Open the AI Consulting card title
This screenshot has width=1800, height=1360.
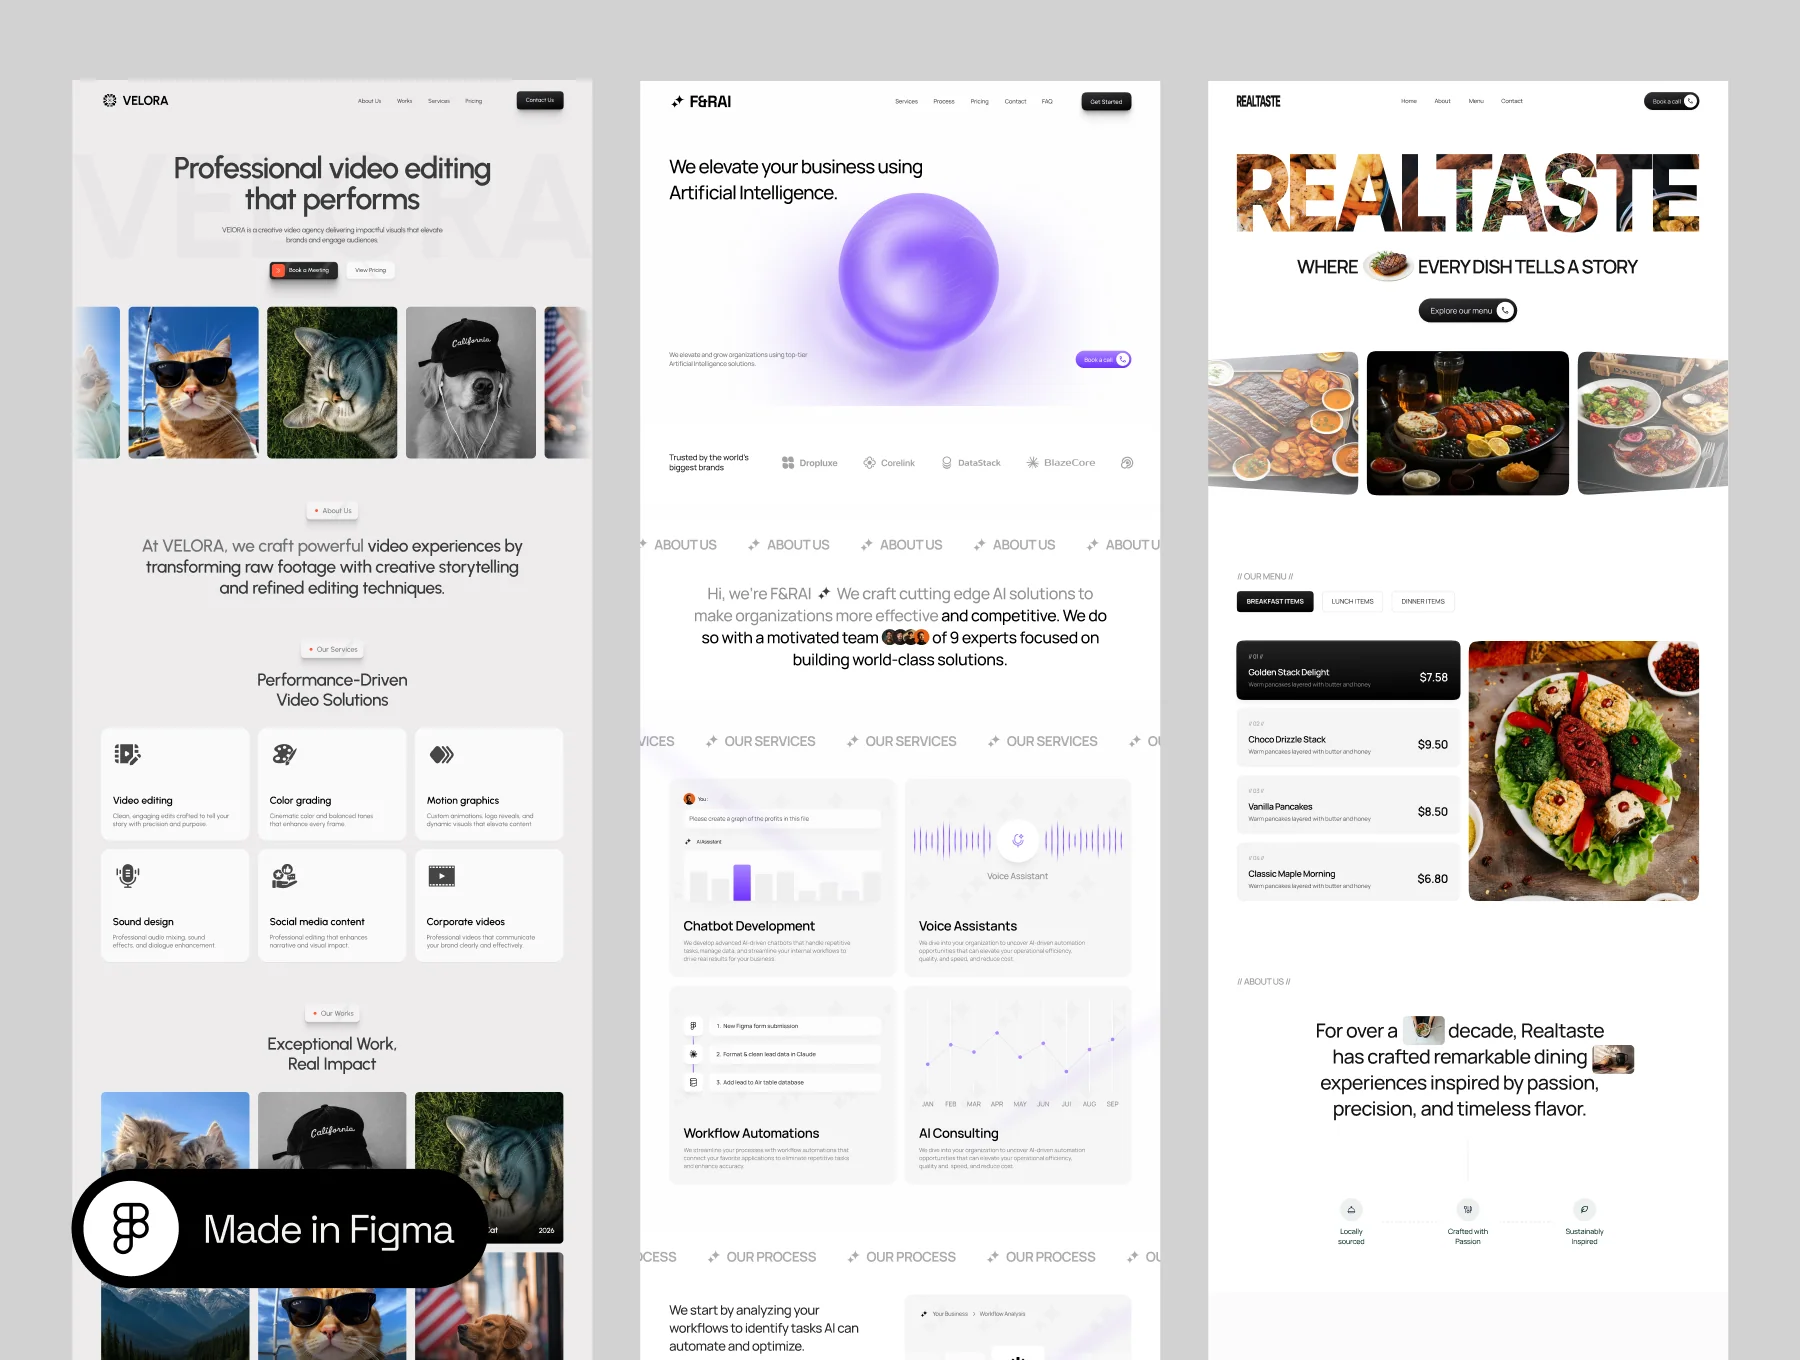[958, 1133]
